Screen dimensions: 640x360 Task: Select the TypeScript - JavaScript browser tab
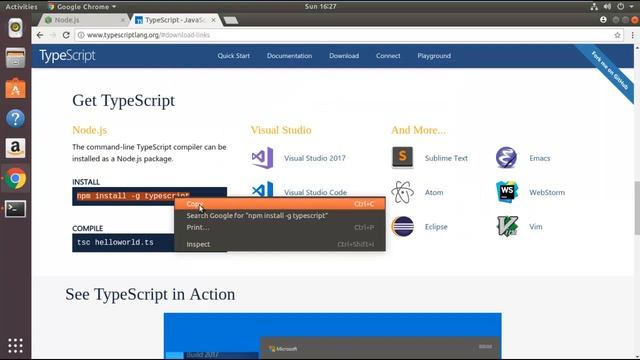(175, 20)
